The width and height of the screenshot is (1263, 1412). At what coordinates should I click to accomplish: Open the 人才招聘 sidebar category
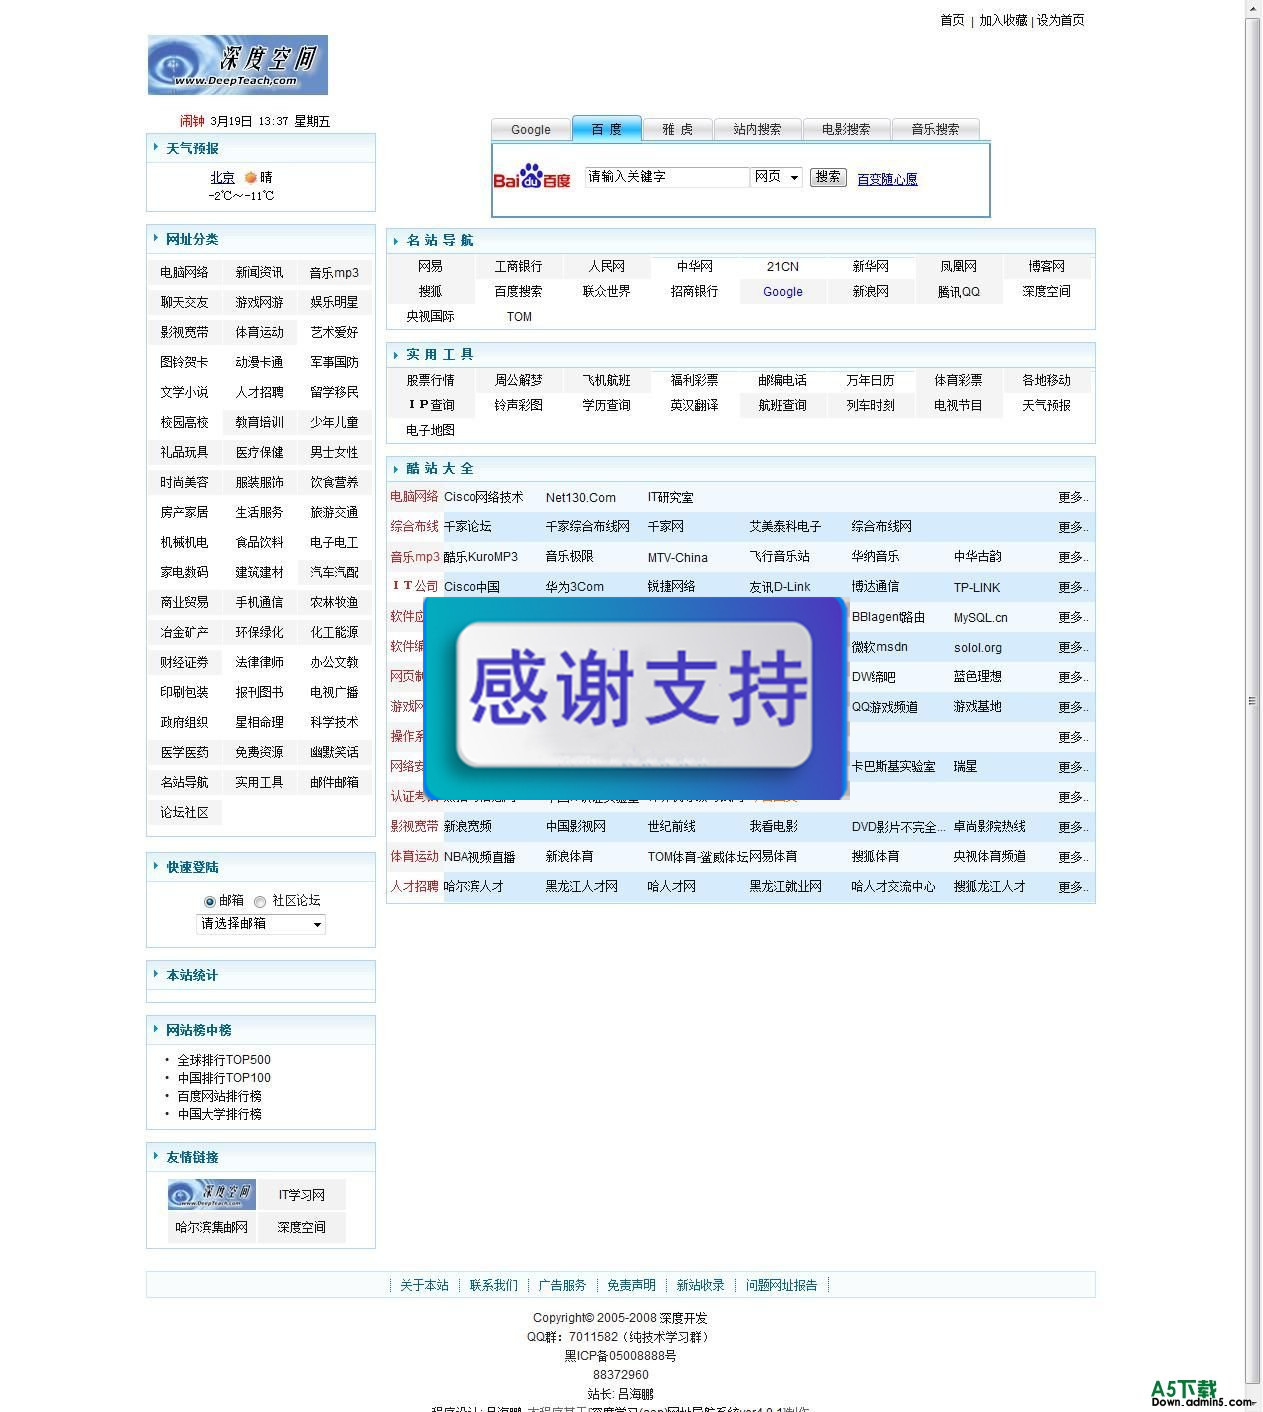259,392
